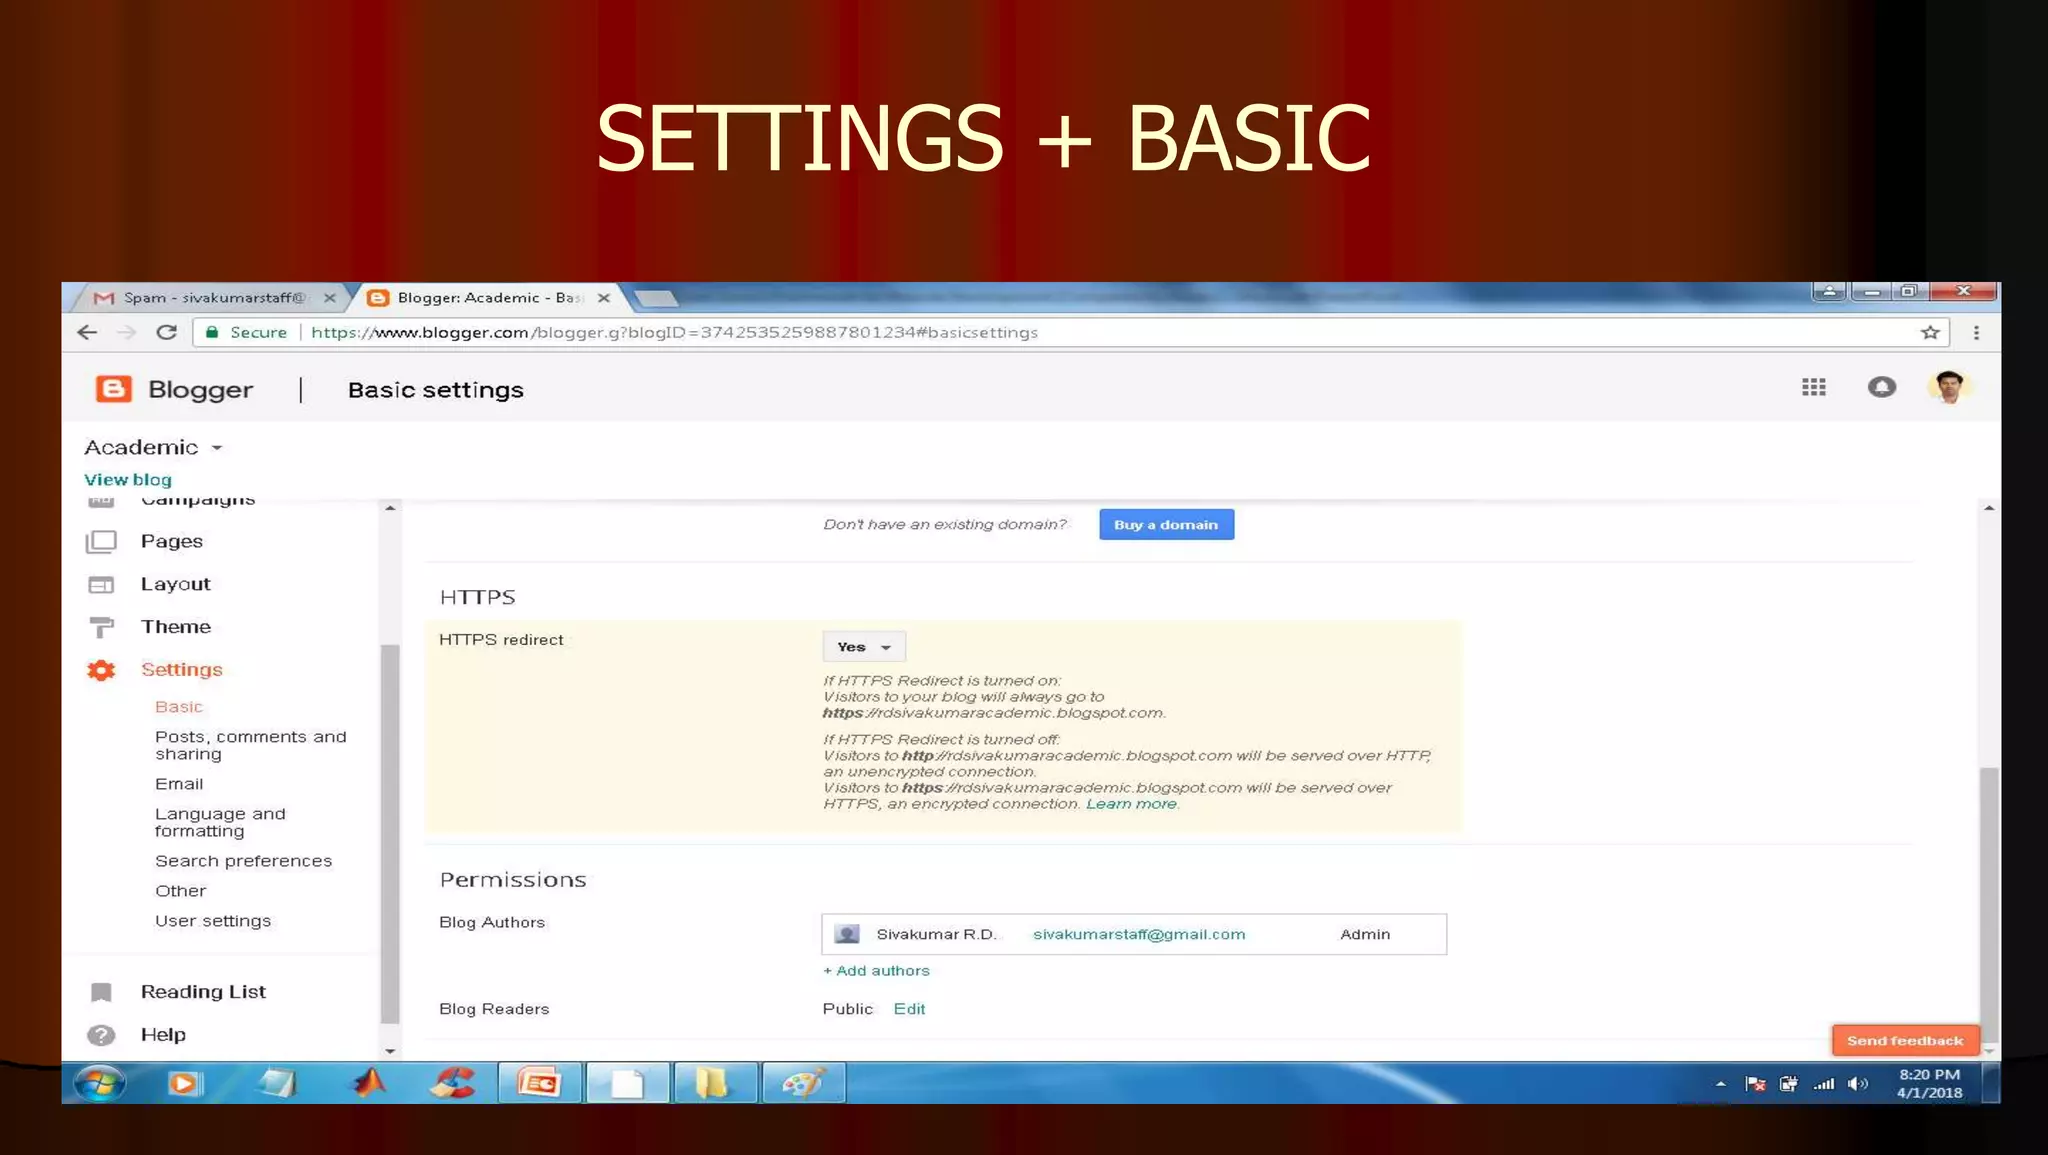Click the Help question mark icon

coord(101,1035)
